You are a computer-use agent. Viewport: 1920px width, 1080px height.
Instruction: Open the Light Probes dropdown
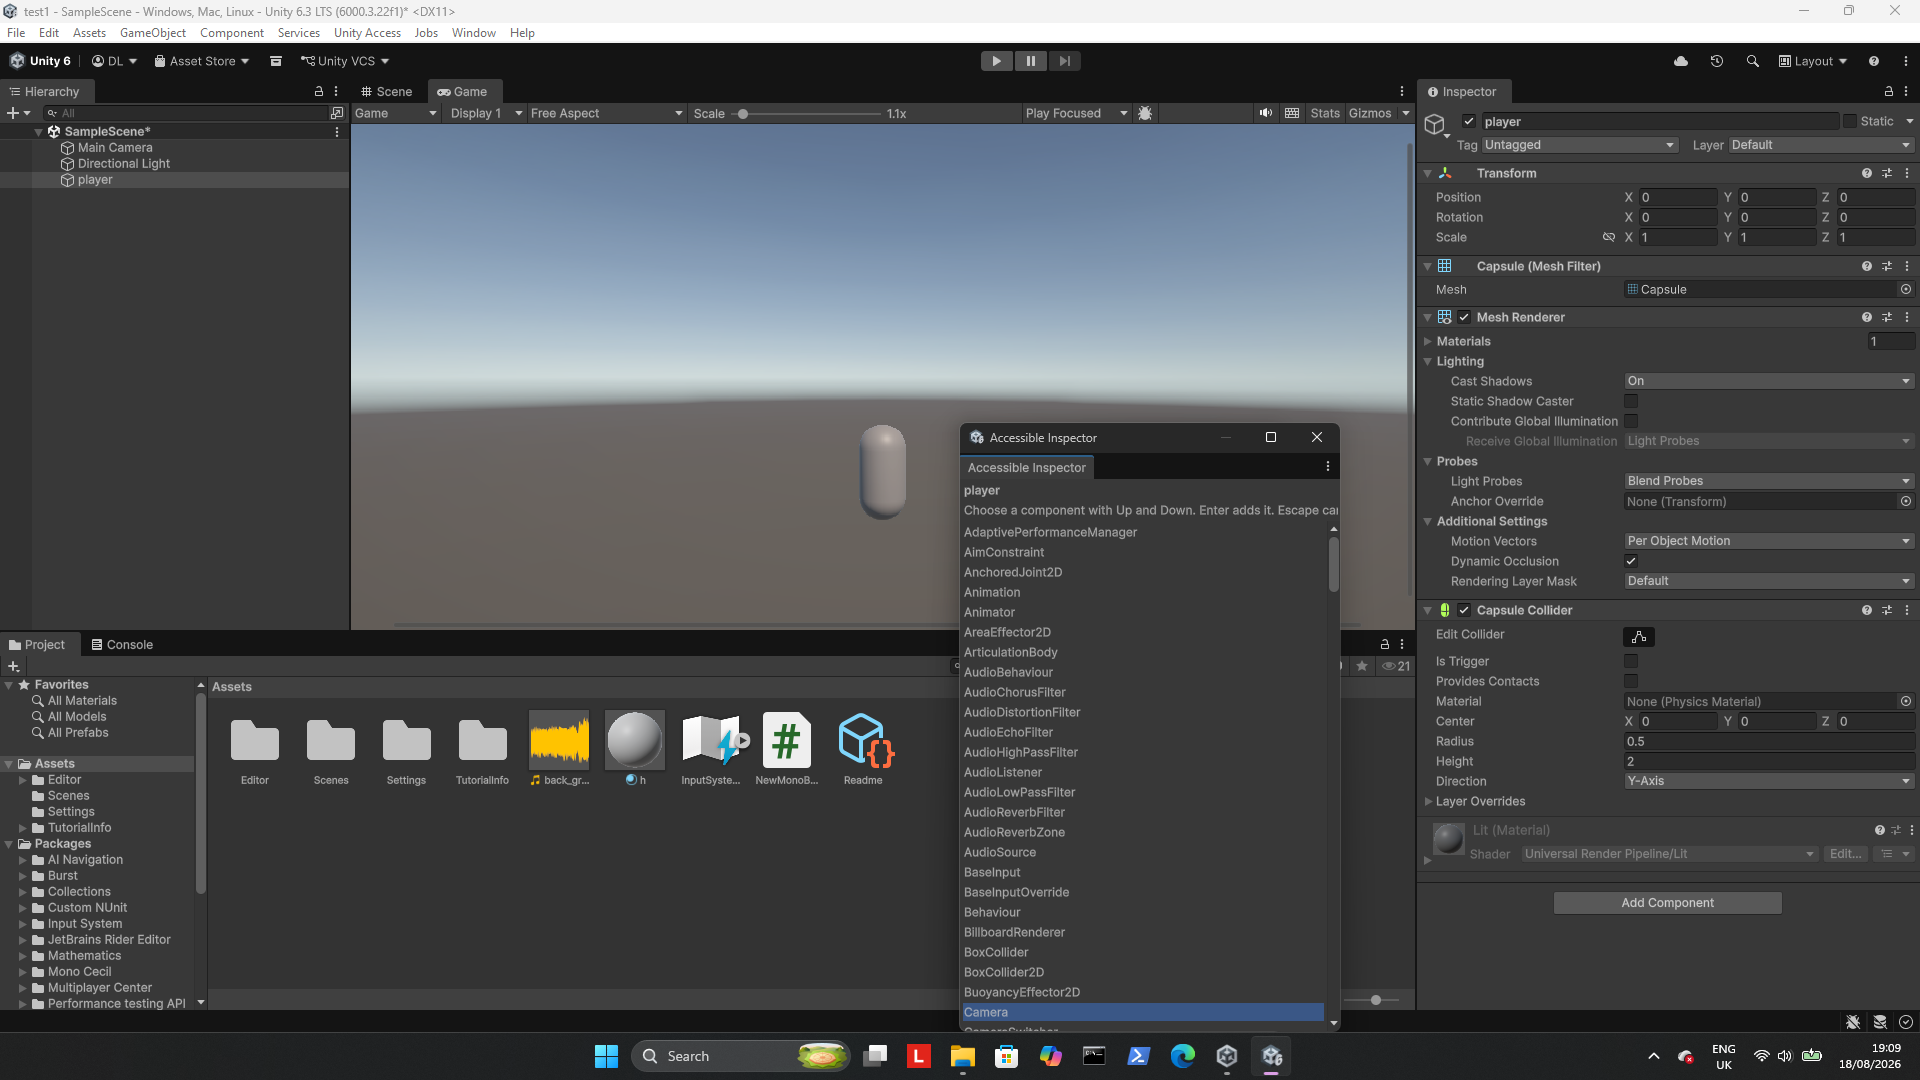point(1769,481)
